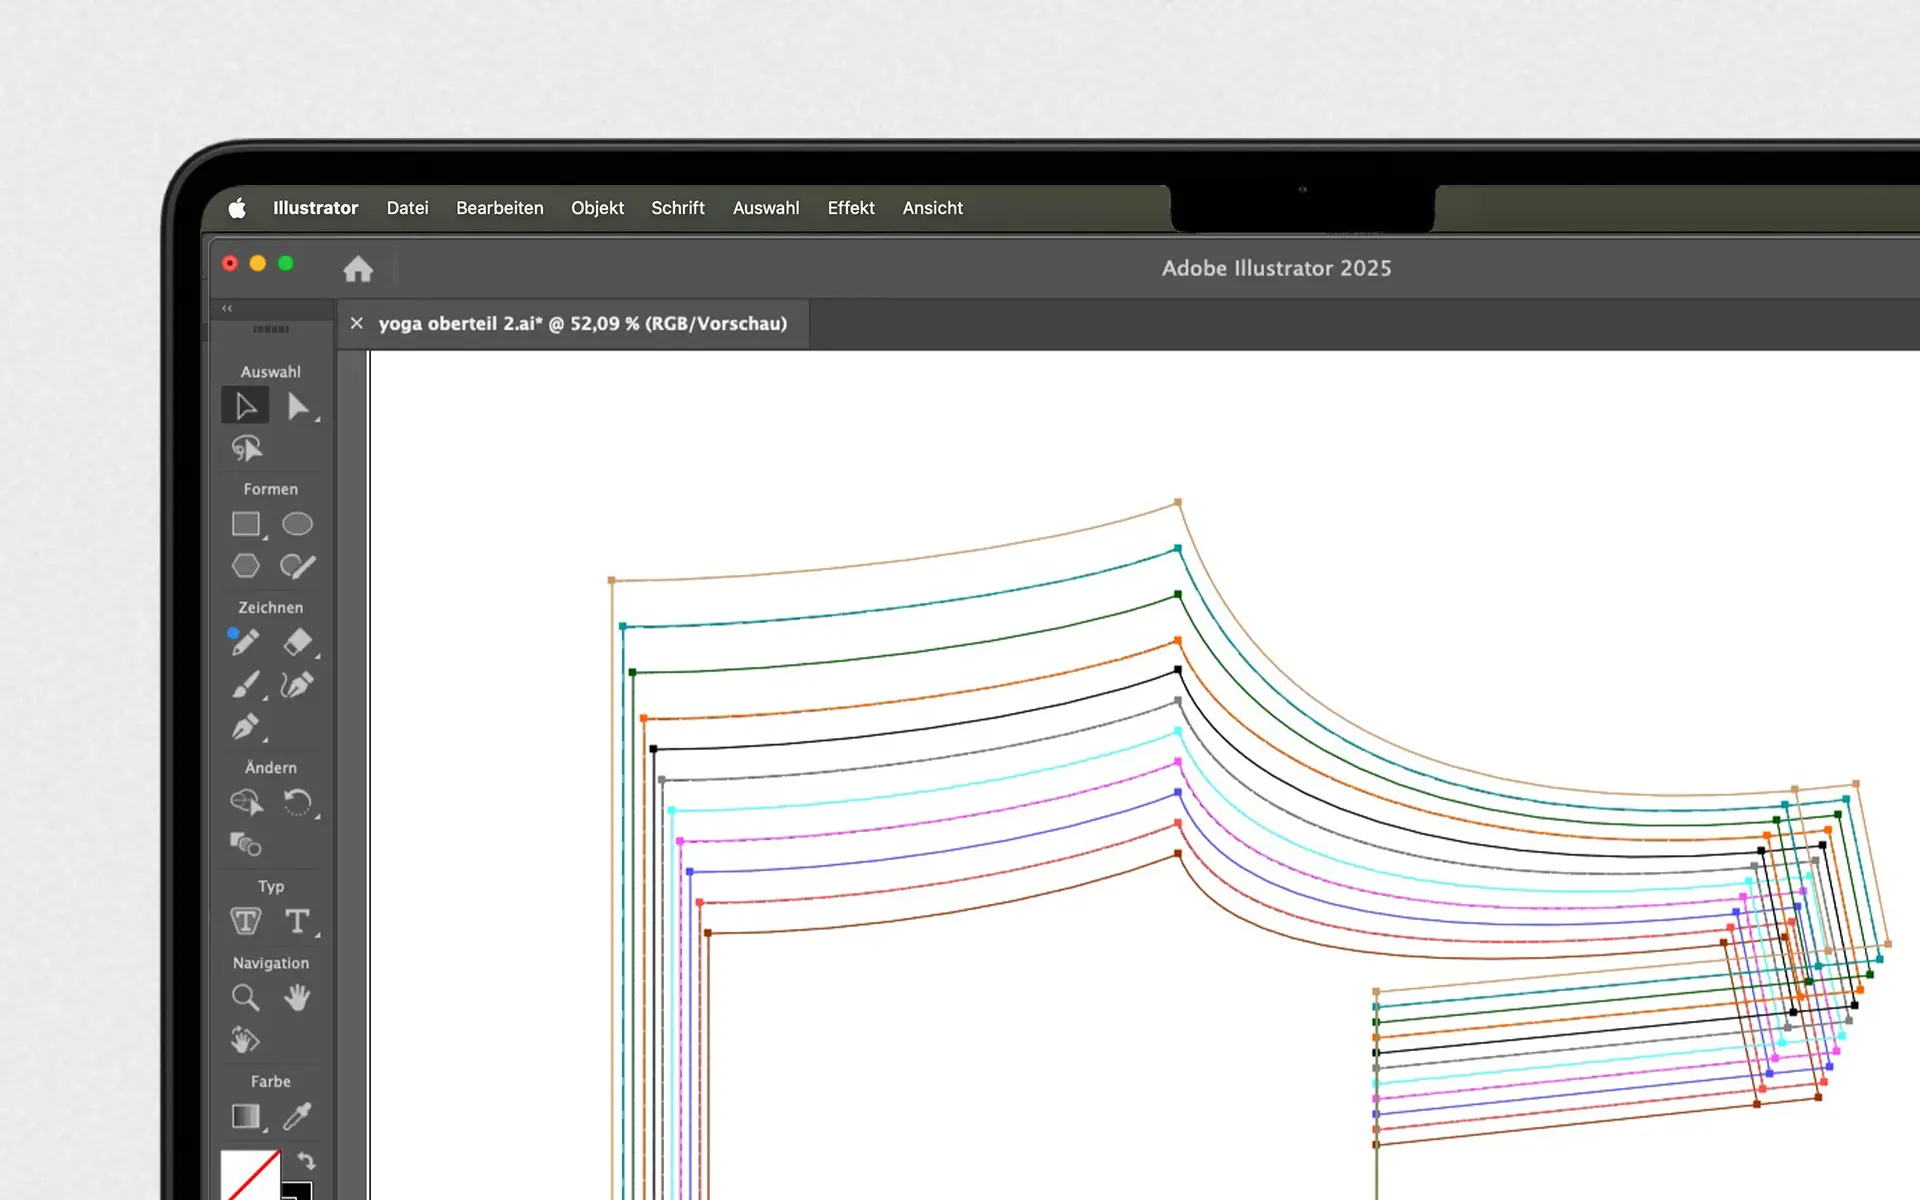The image size is (1920, 1200).
Task: Select the Direct Selection tool
Action: coord(297,406)
